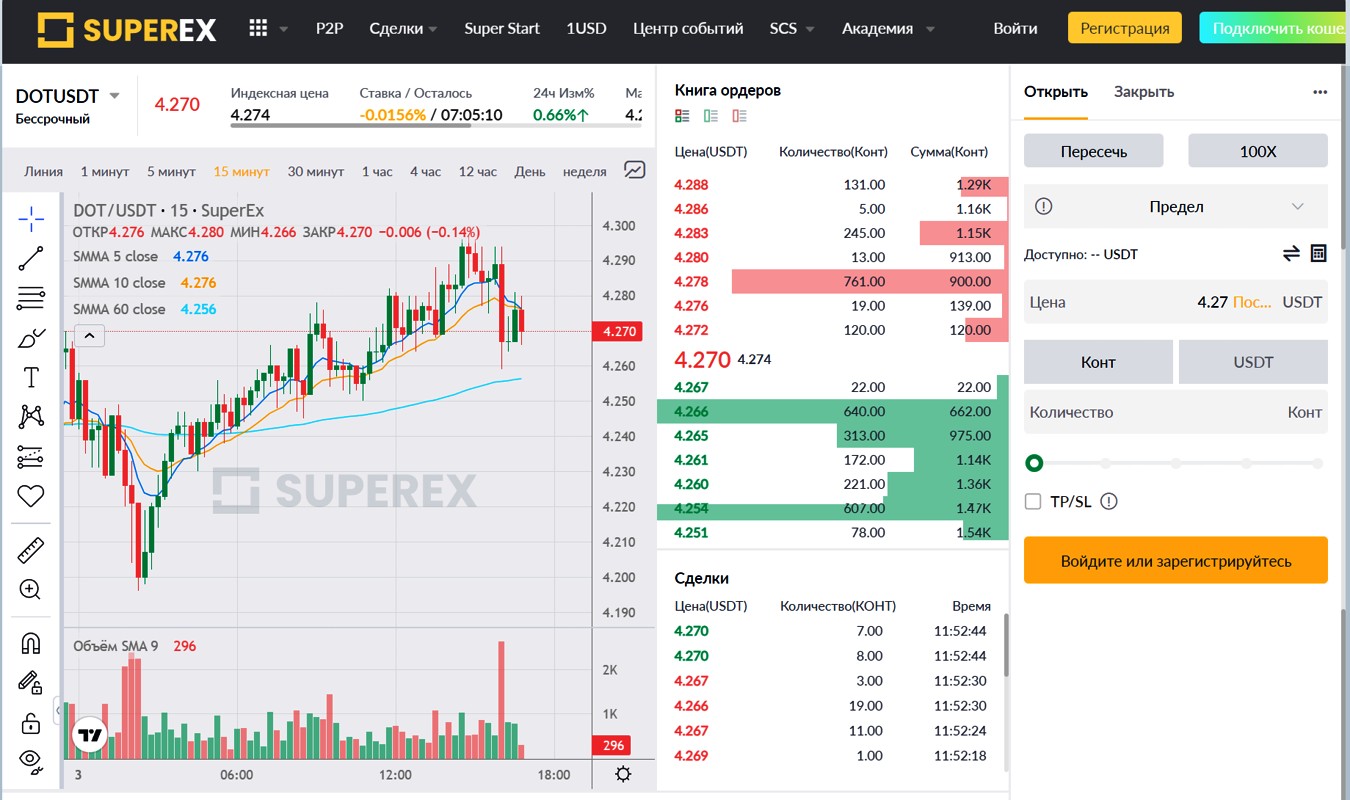The height and width of the screenshot is (800, 1350).
Task: Open the Fibonacci retracement tool
Action: pyautogui.click(x=31, y=298)
